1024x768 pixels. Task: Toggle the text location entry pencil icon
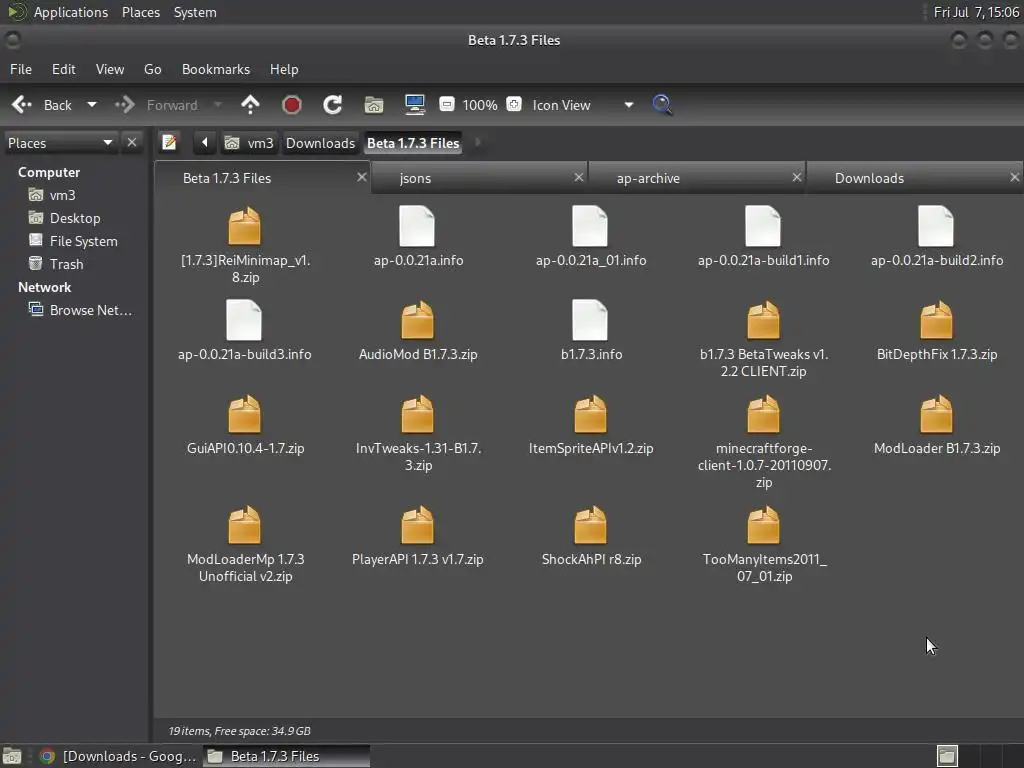pos(169,142)
